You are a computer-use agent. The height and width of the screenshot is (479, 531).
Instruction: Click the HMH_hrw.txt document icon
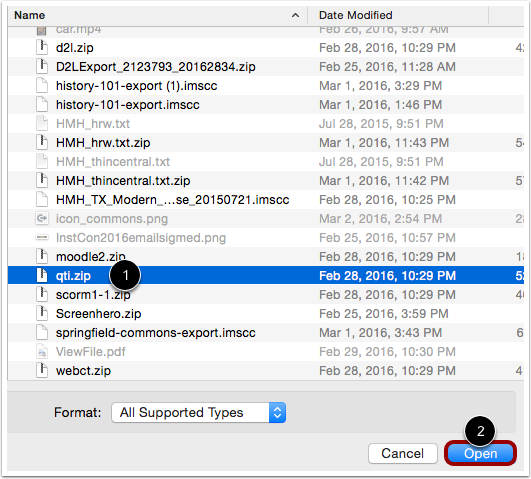[42, 123]
